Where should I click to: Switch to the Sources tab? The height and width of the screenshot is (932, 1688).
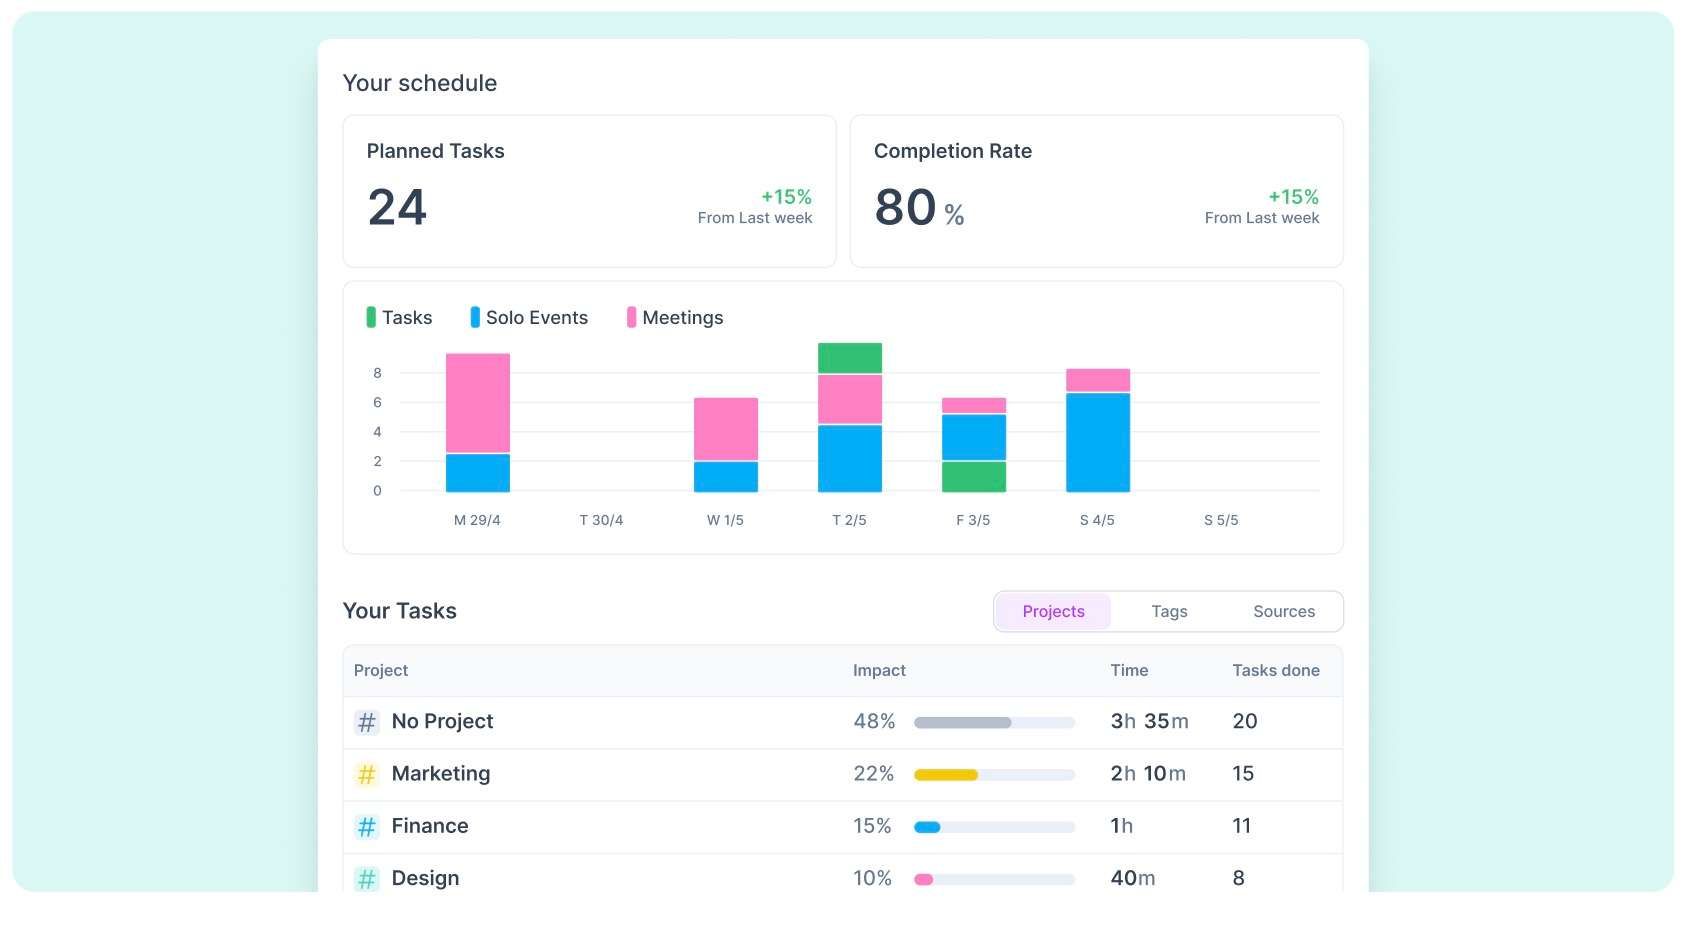tap(1284, 611)
